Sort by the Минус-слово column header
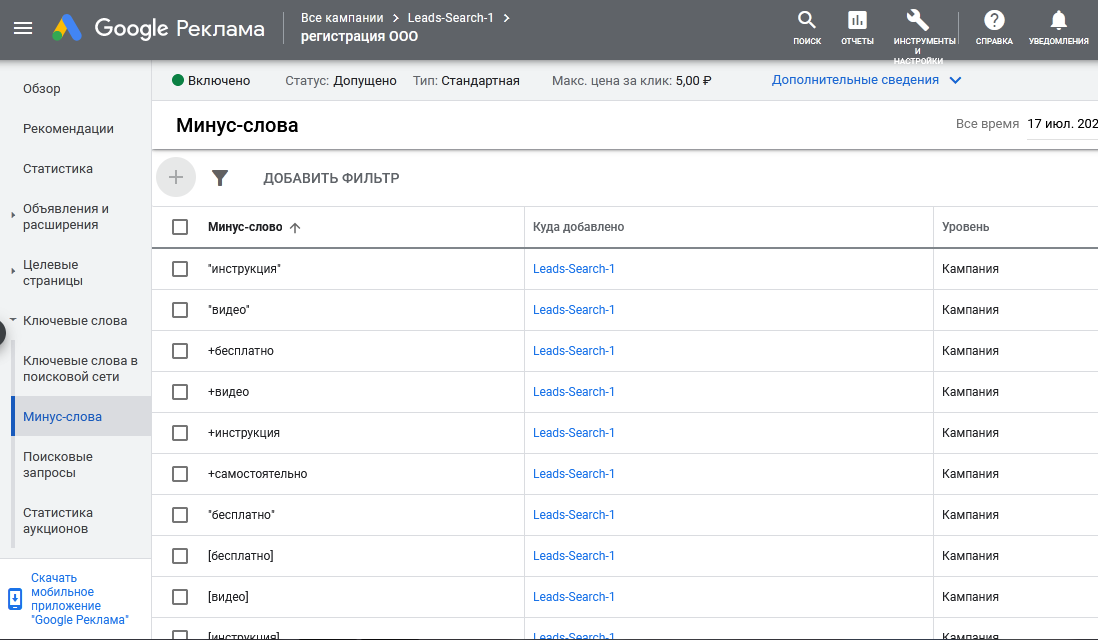Screen dimensions: 1098x640 tap(245, 227)
